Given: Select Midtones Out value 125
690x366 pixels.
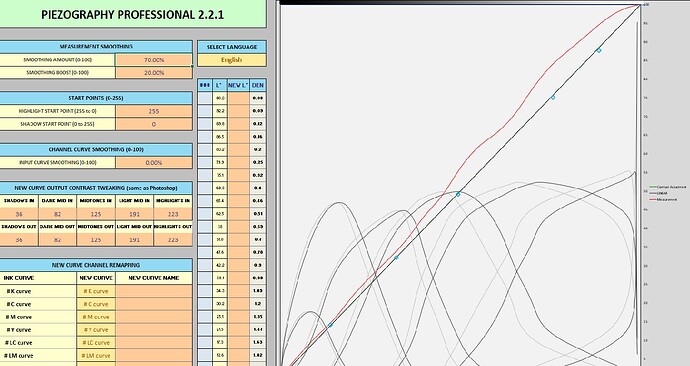Looking at the screenshot, I should pos(96,239).
